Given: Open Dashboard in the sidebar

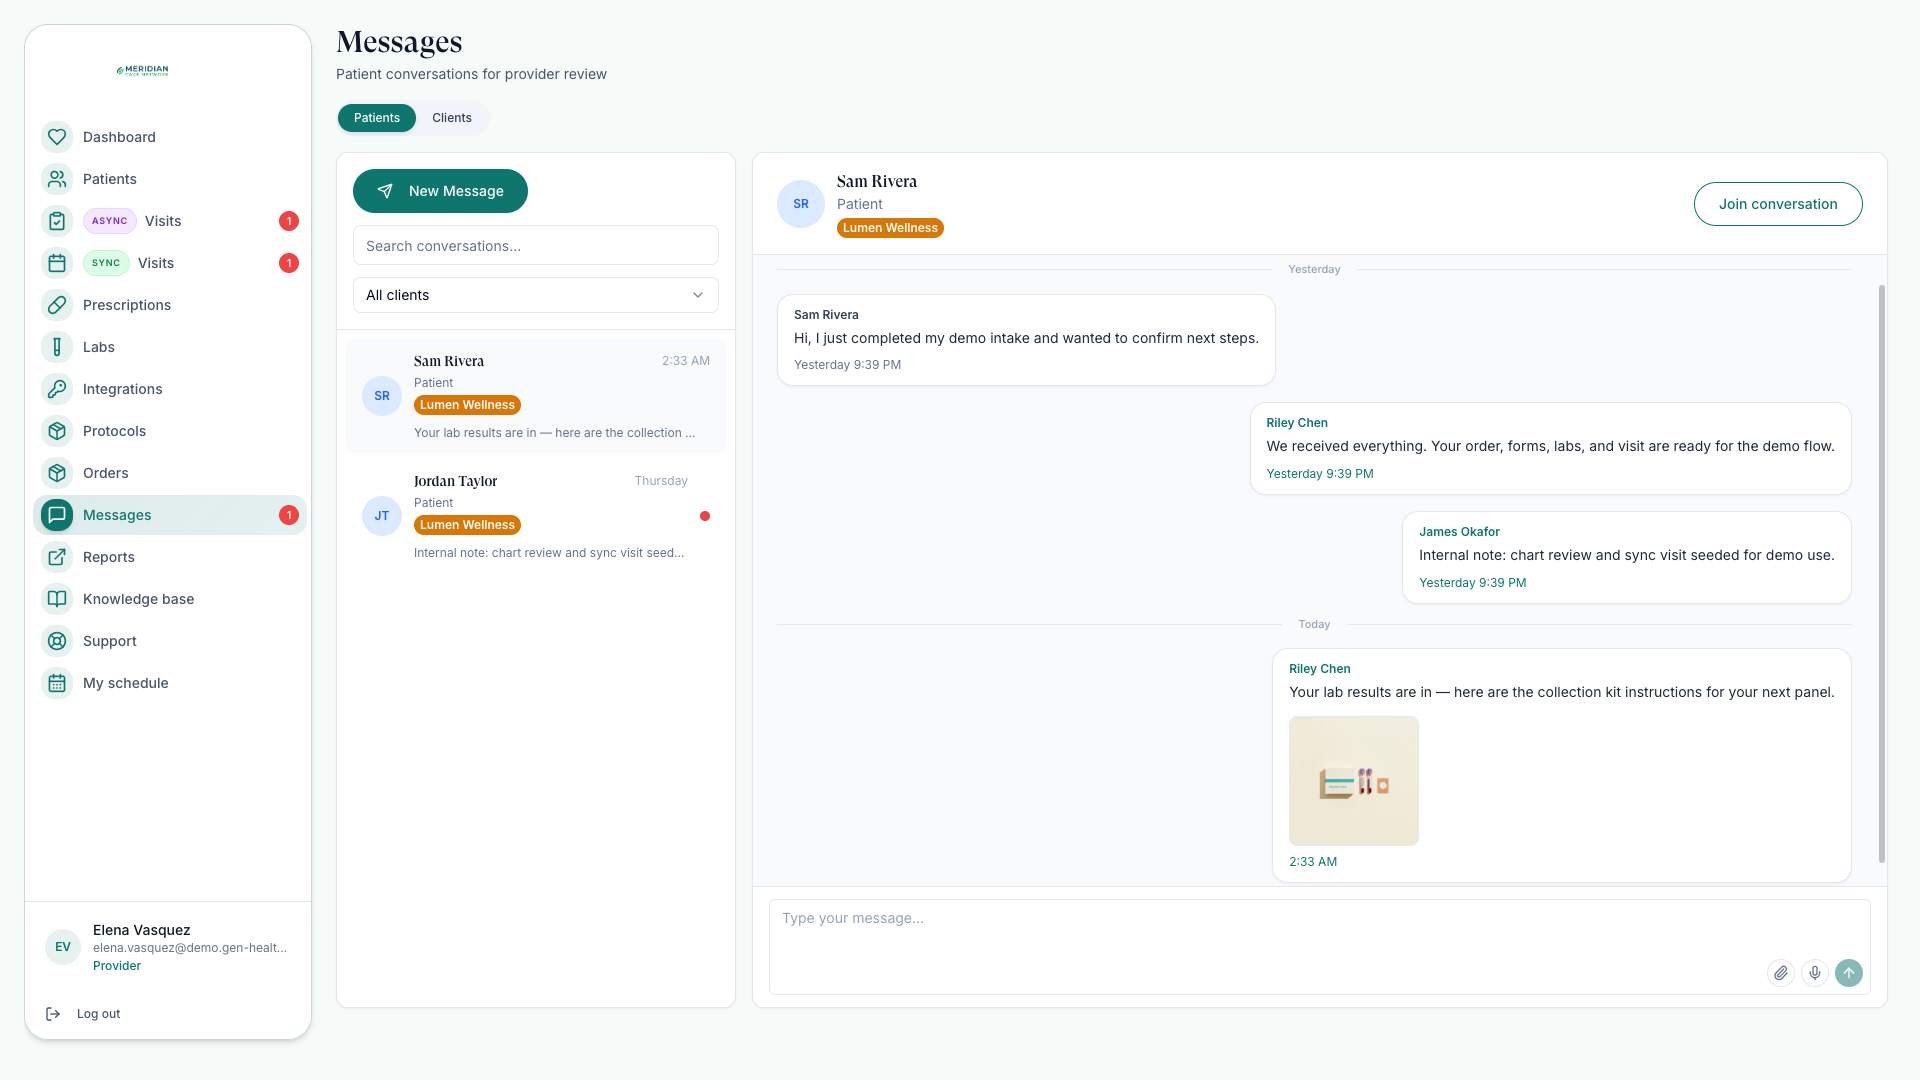Looking at the screenshot, I should pos(170,137).
